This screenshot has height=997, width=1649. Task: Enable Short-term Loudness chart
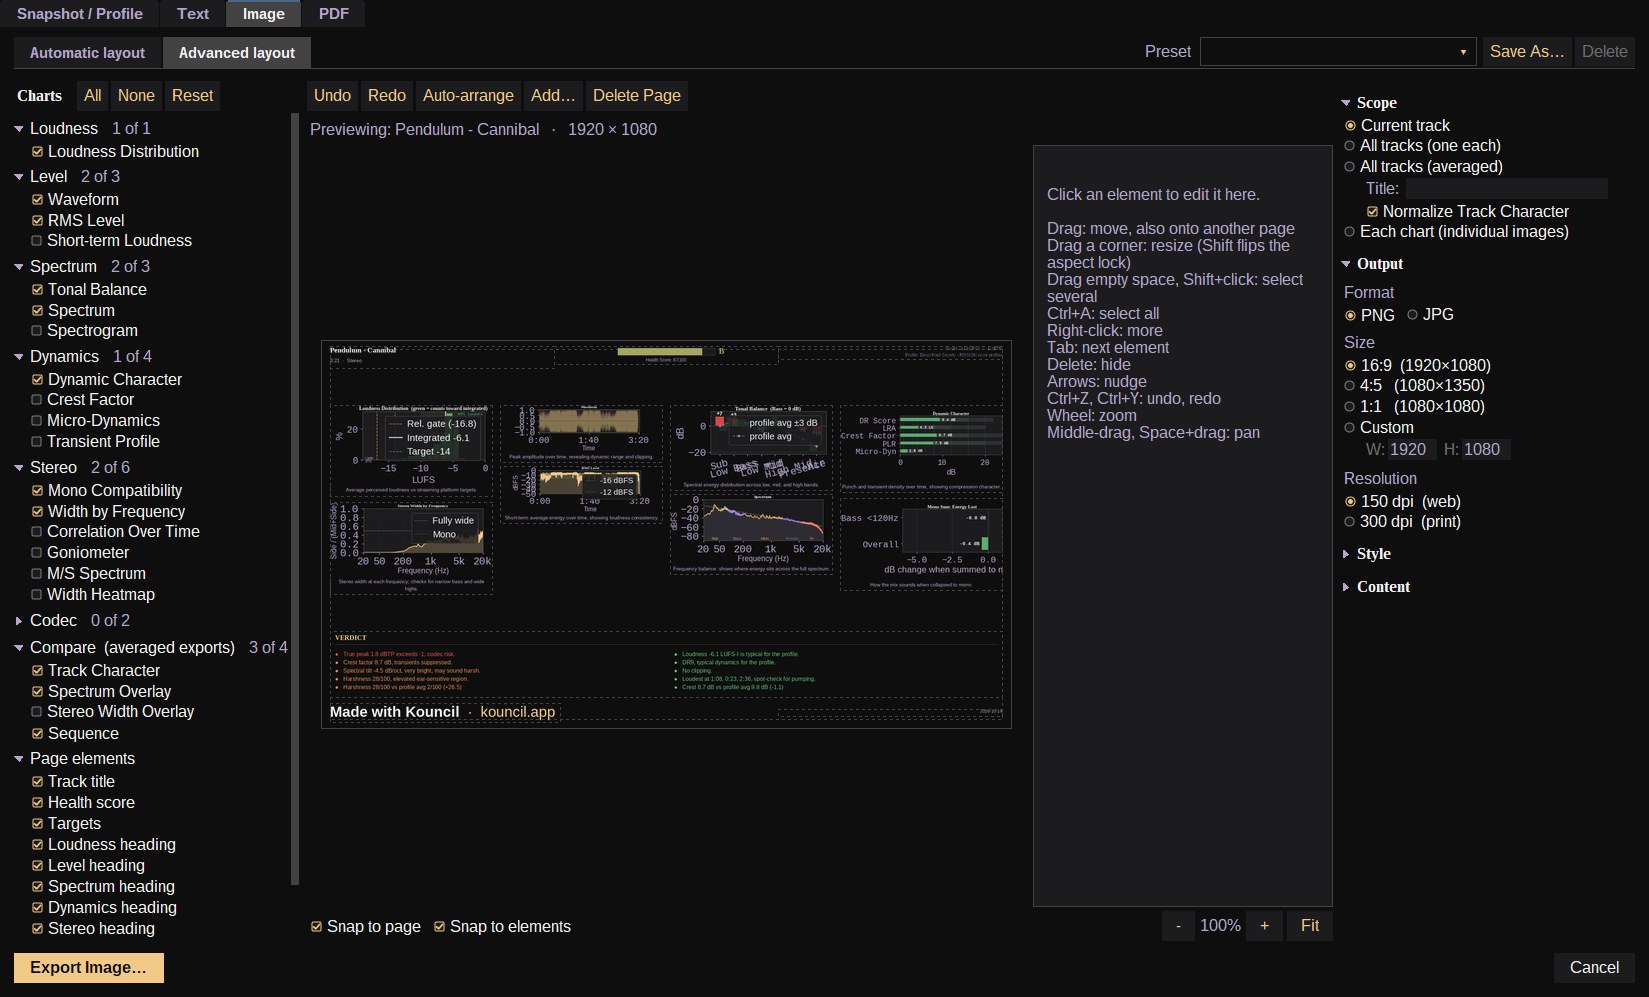click(x=37, y=241)
